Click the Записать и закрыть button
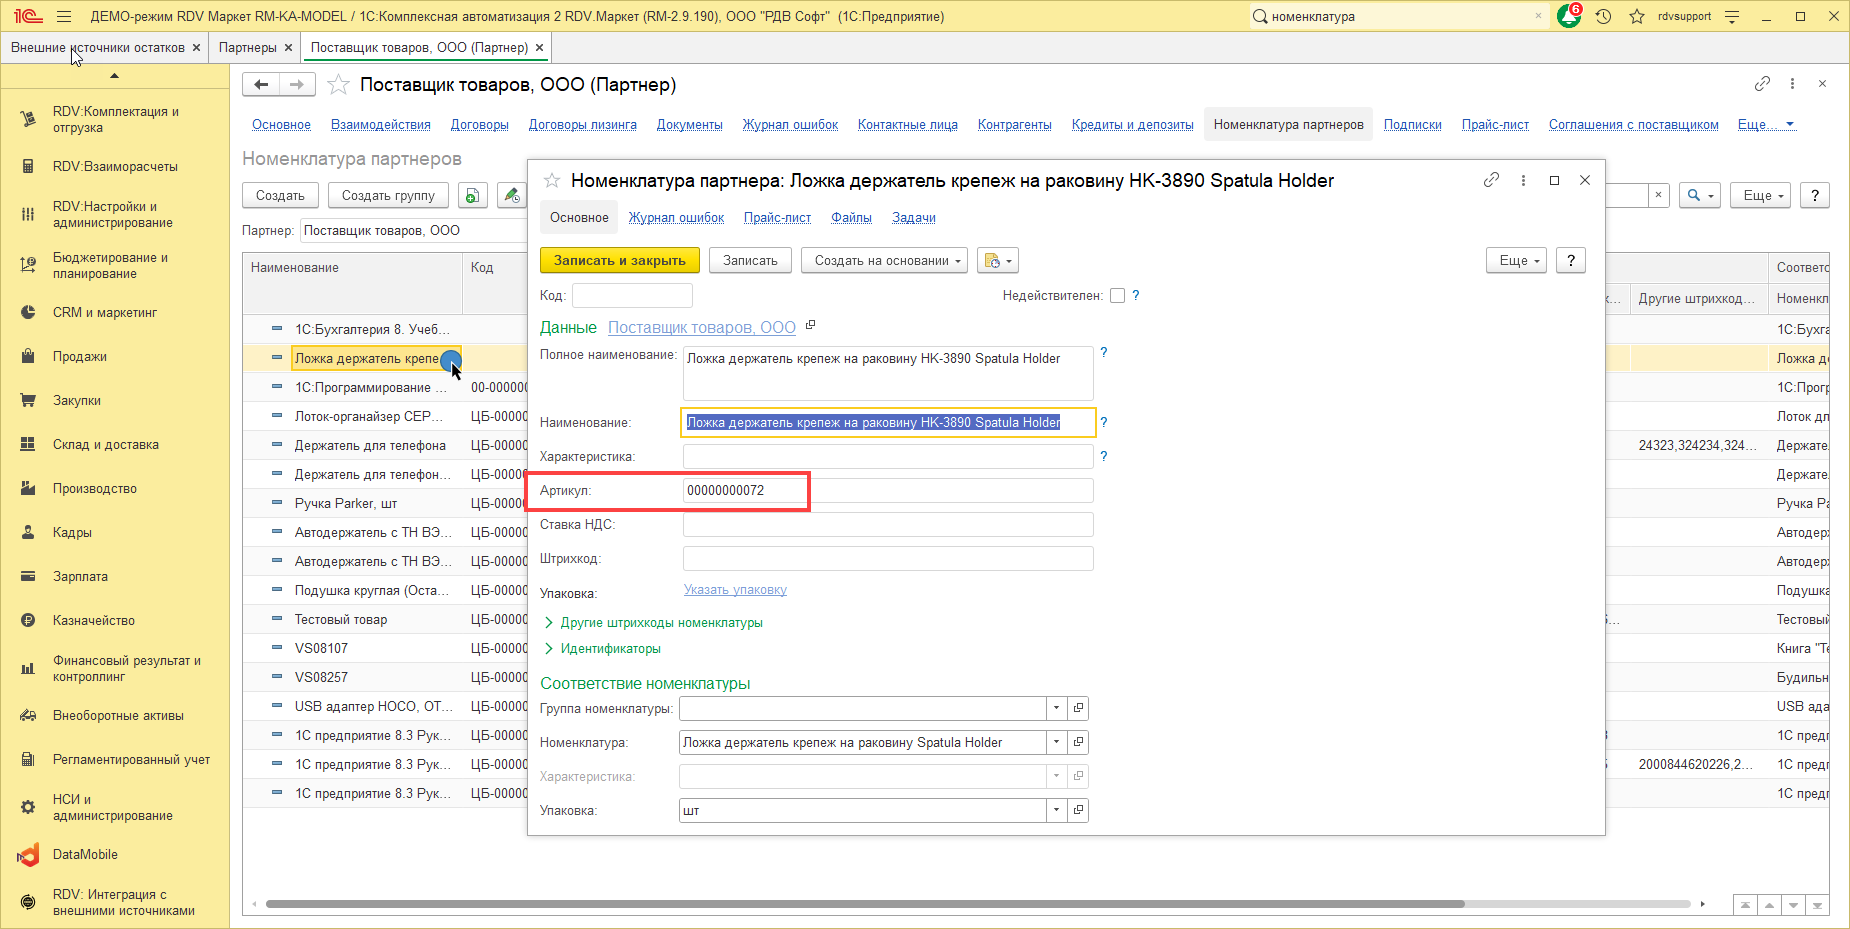Viewport: 1850px width, 929px height. point(620,261)
